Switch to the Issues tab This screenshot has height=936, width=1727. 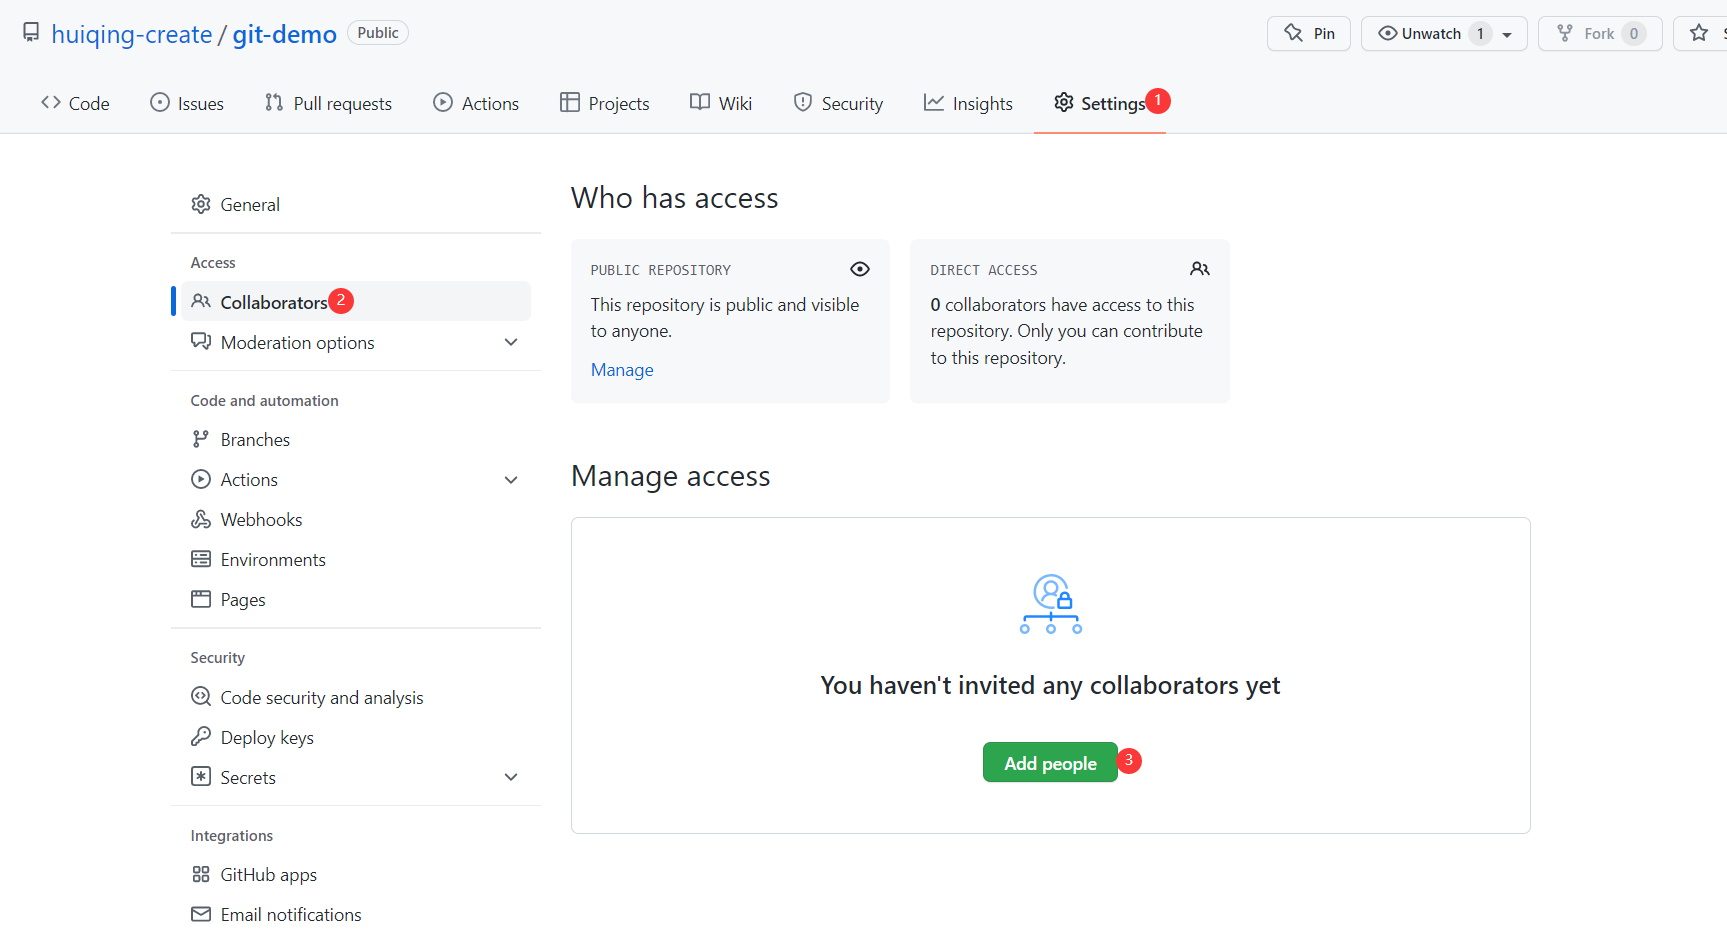point(187,103)
